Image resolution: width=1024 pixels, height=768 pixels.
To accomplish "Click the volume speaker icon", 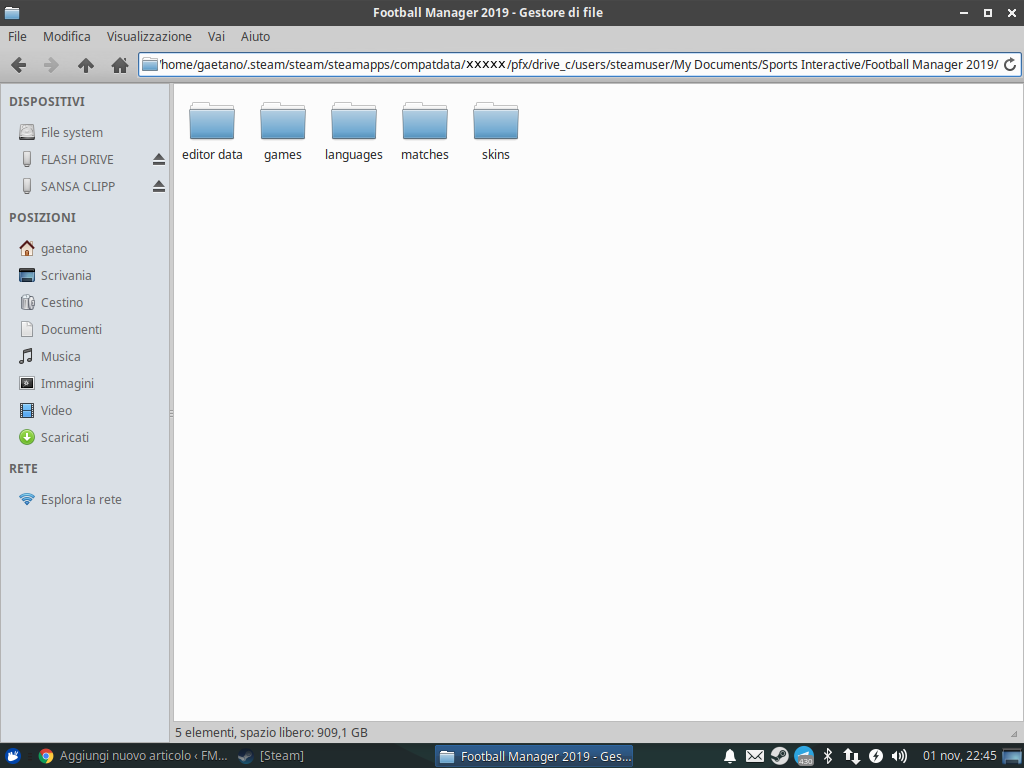I will point(899,756).
